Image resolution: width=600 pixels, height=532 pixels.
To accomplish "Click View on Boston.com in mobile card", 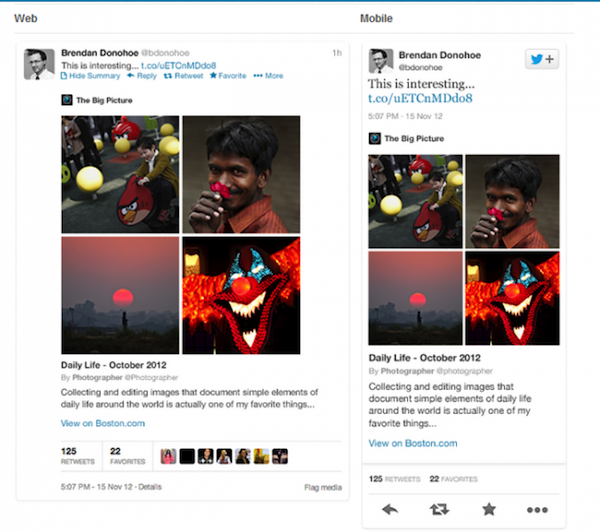I will (x=413, y=443).
